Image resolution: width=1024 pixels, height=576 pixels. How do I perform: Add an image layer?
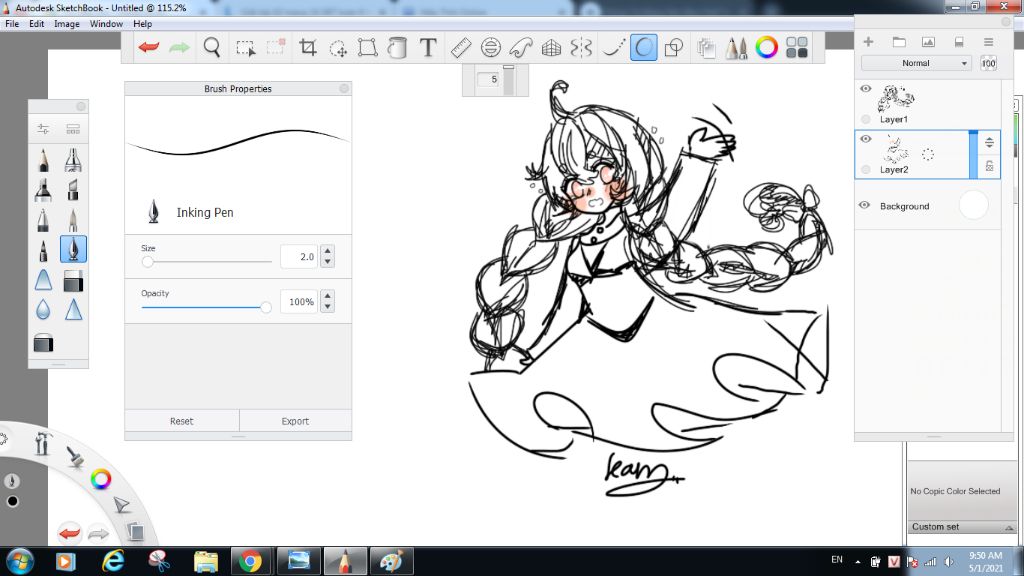point(928,42)
